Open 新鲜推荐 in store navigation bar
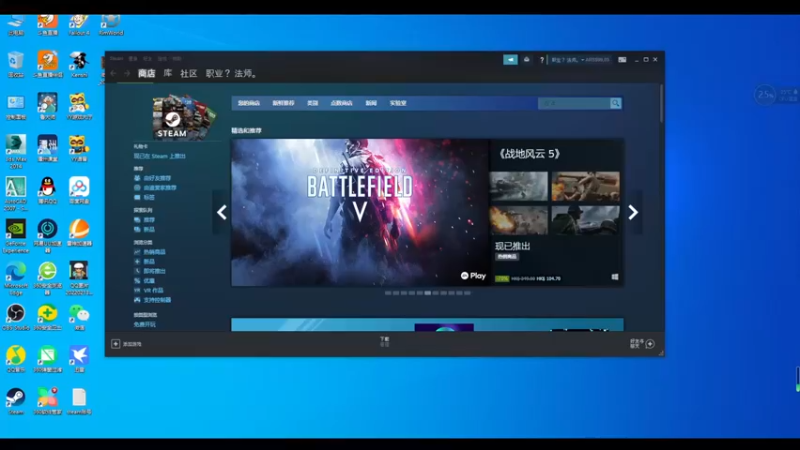Viewport: 800px width, 450px height. click(283, 103)
